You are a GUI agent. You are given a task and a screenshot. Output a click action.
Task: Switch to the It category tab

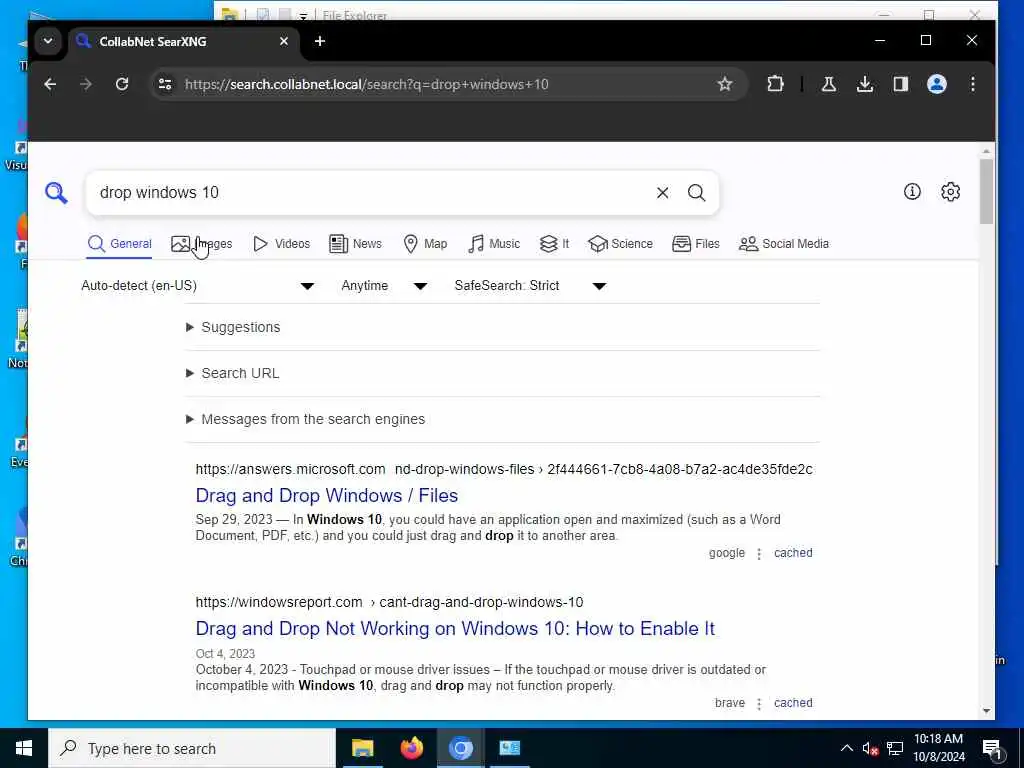click(x=554, y=244)
